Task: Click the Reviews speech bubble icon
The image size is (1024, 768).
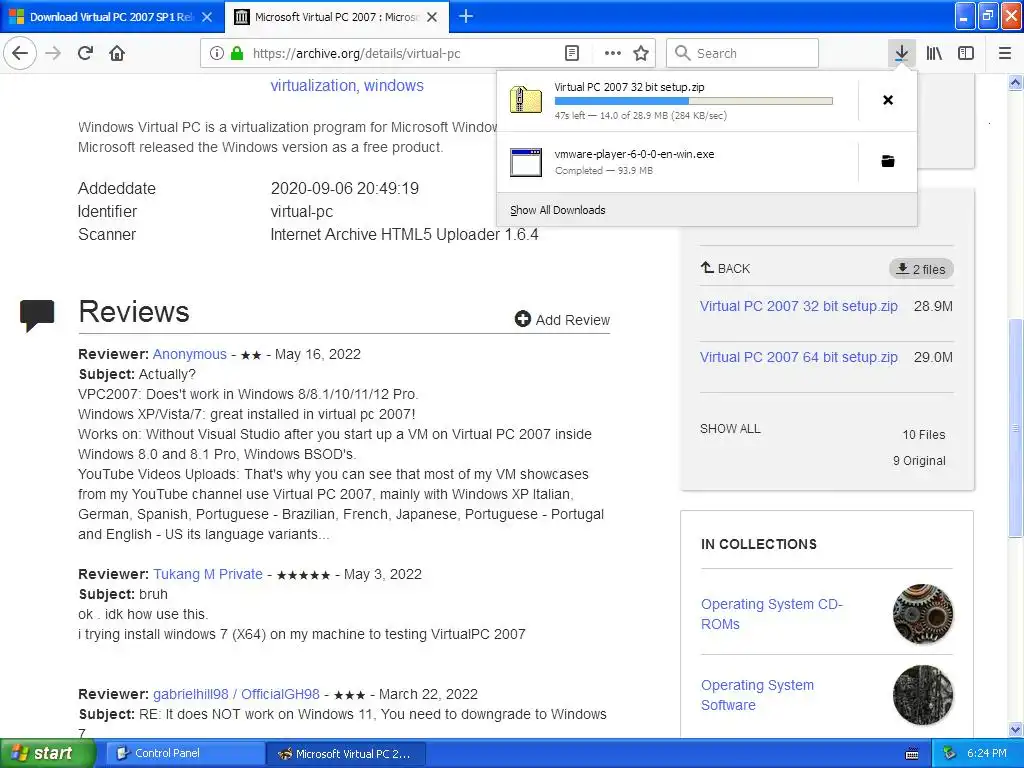Action: [37, 315]
